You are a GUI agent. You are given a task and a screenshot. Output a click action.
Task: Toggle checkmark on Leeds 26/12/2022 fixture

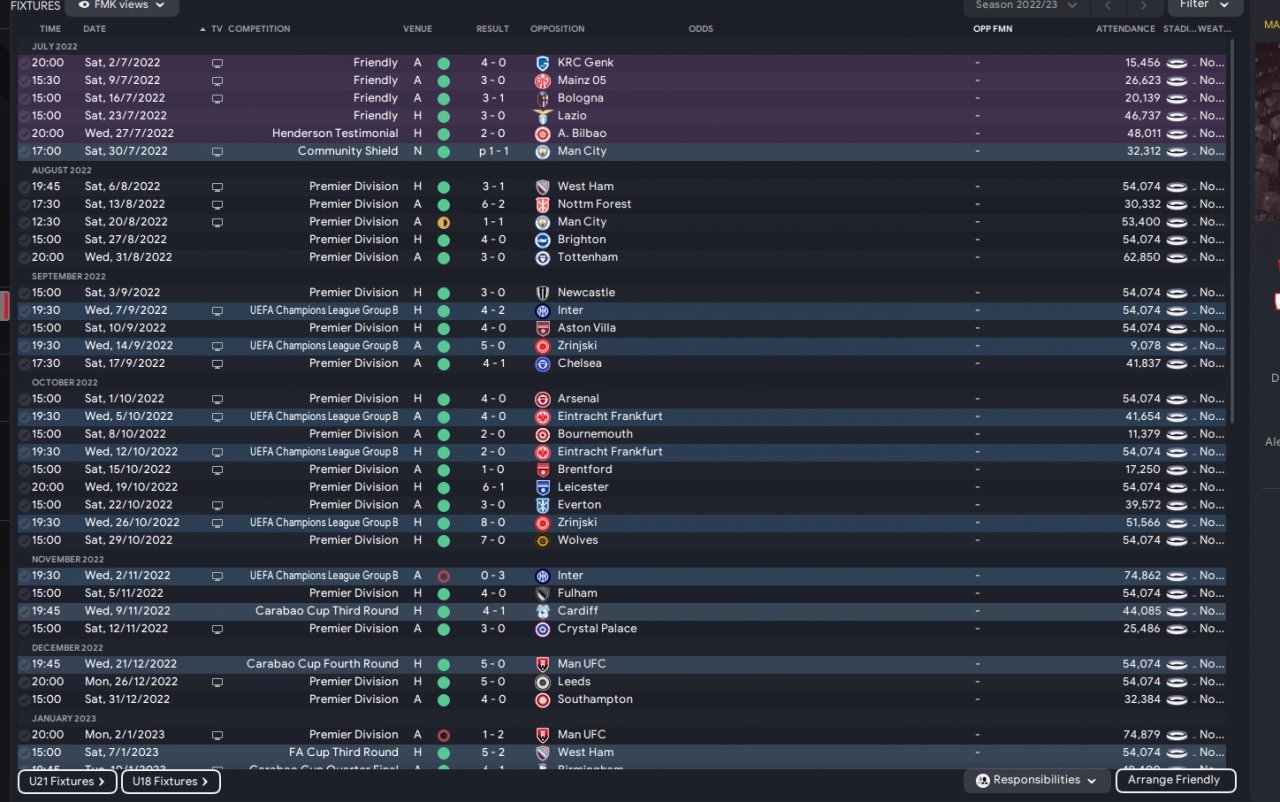tap(24, 682)
